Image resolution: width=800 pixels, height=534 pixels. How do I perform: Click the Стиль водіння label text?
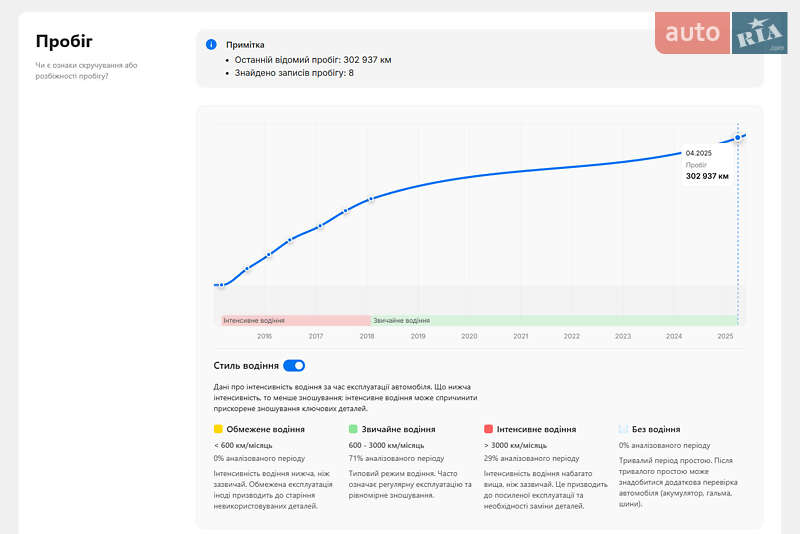[x=246, y=366]
